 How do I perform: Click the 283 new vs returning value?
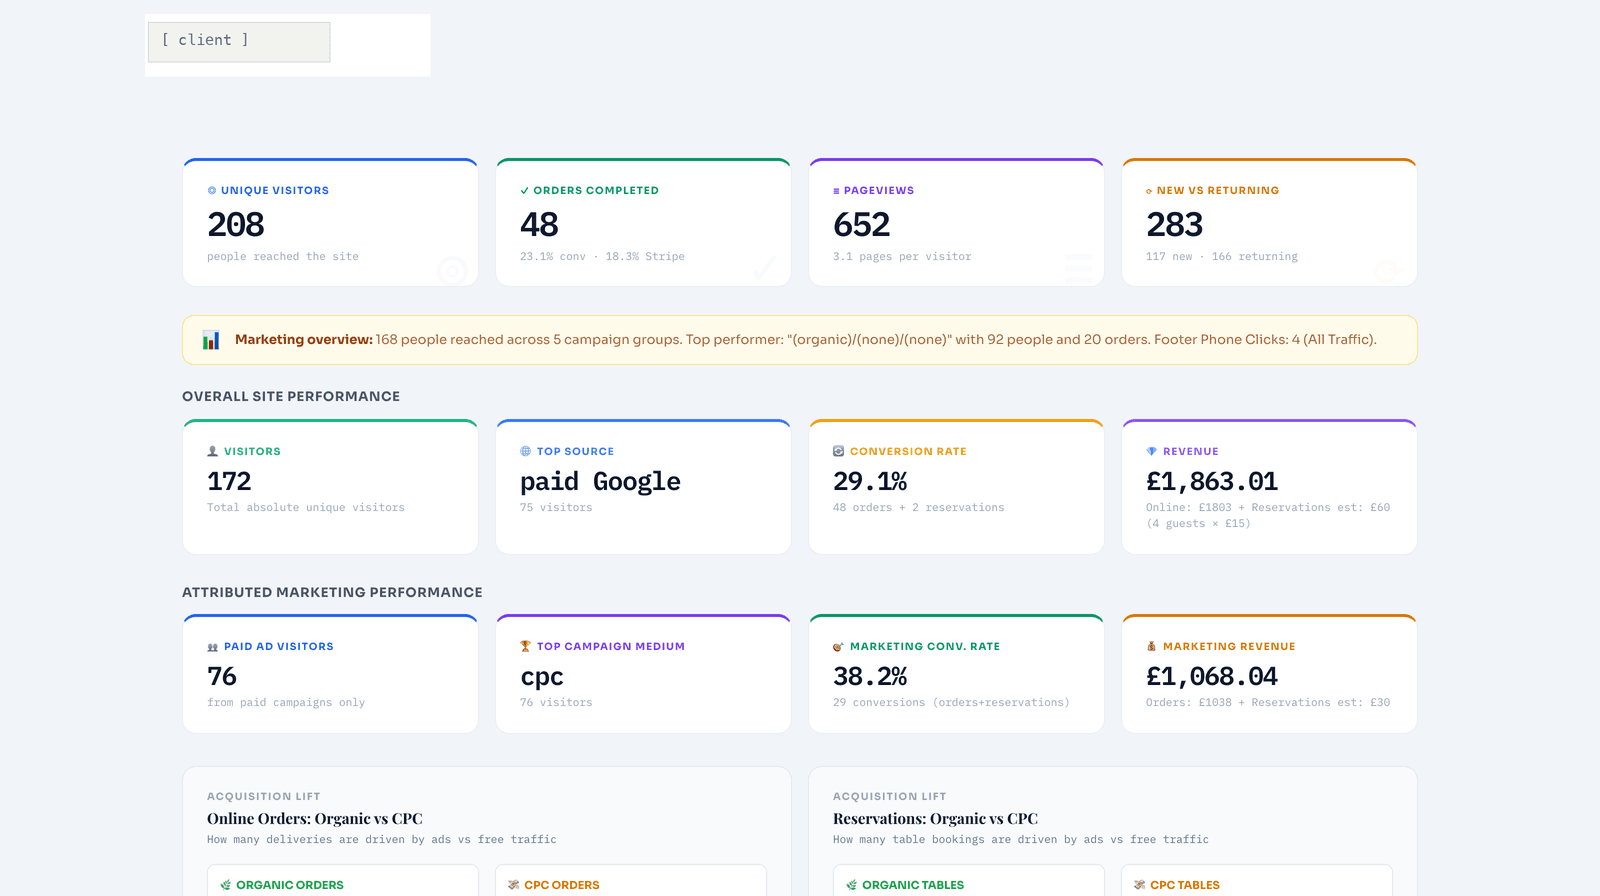(1174, 225)
